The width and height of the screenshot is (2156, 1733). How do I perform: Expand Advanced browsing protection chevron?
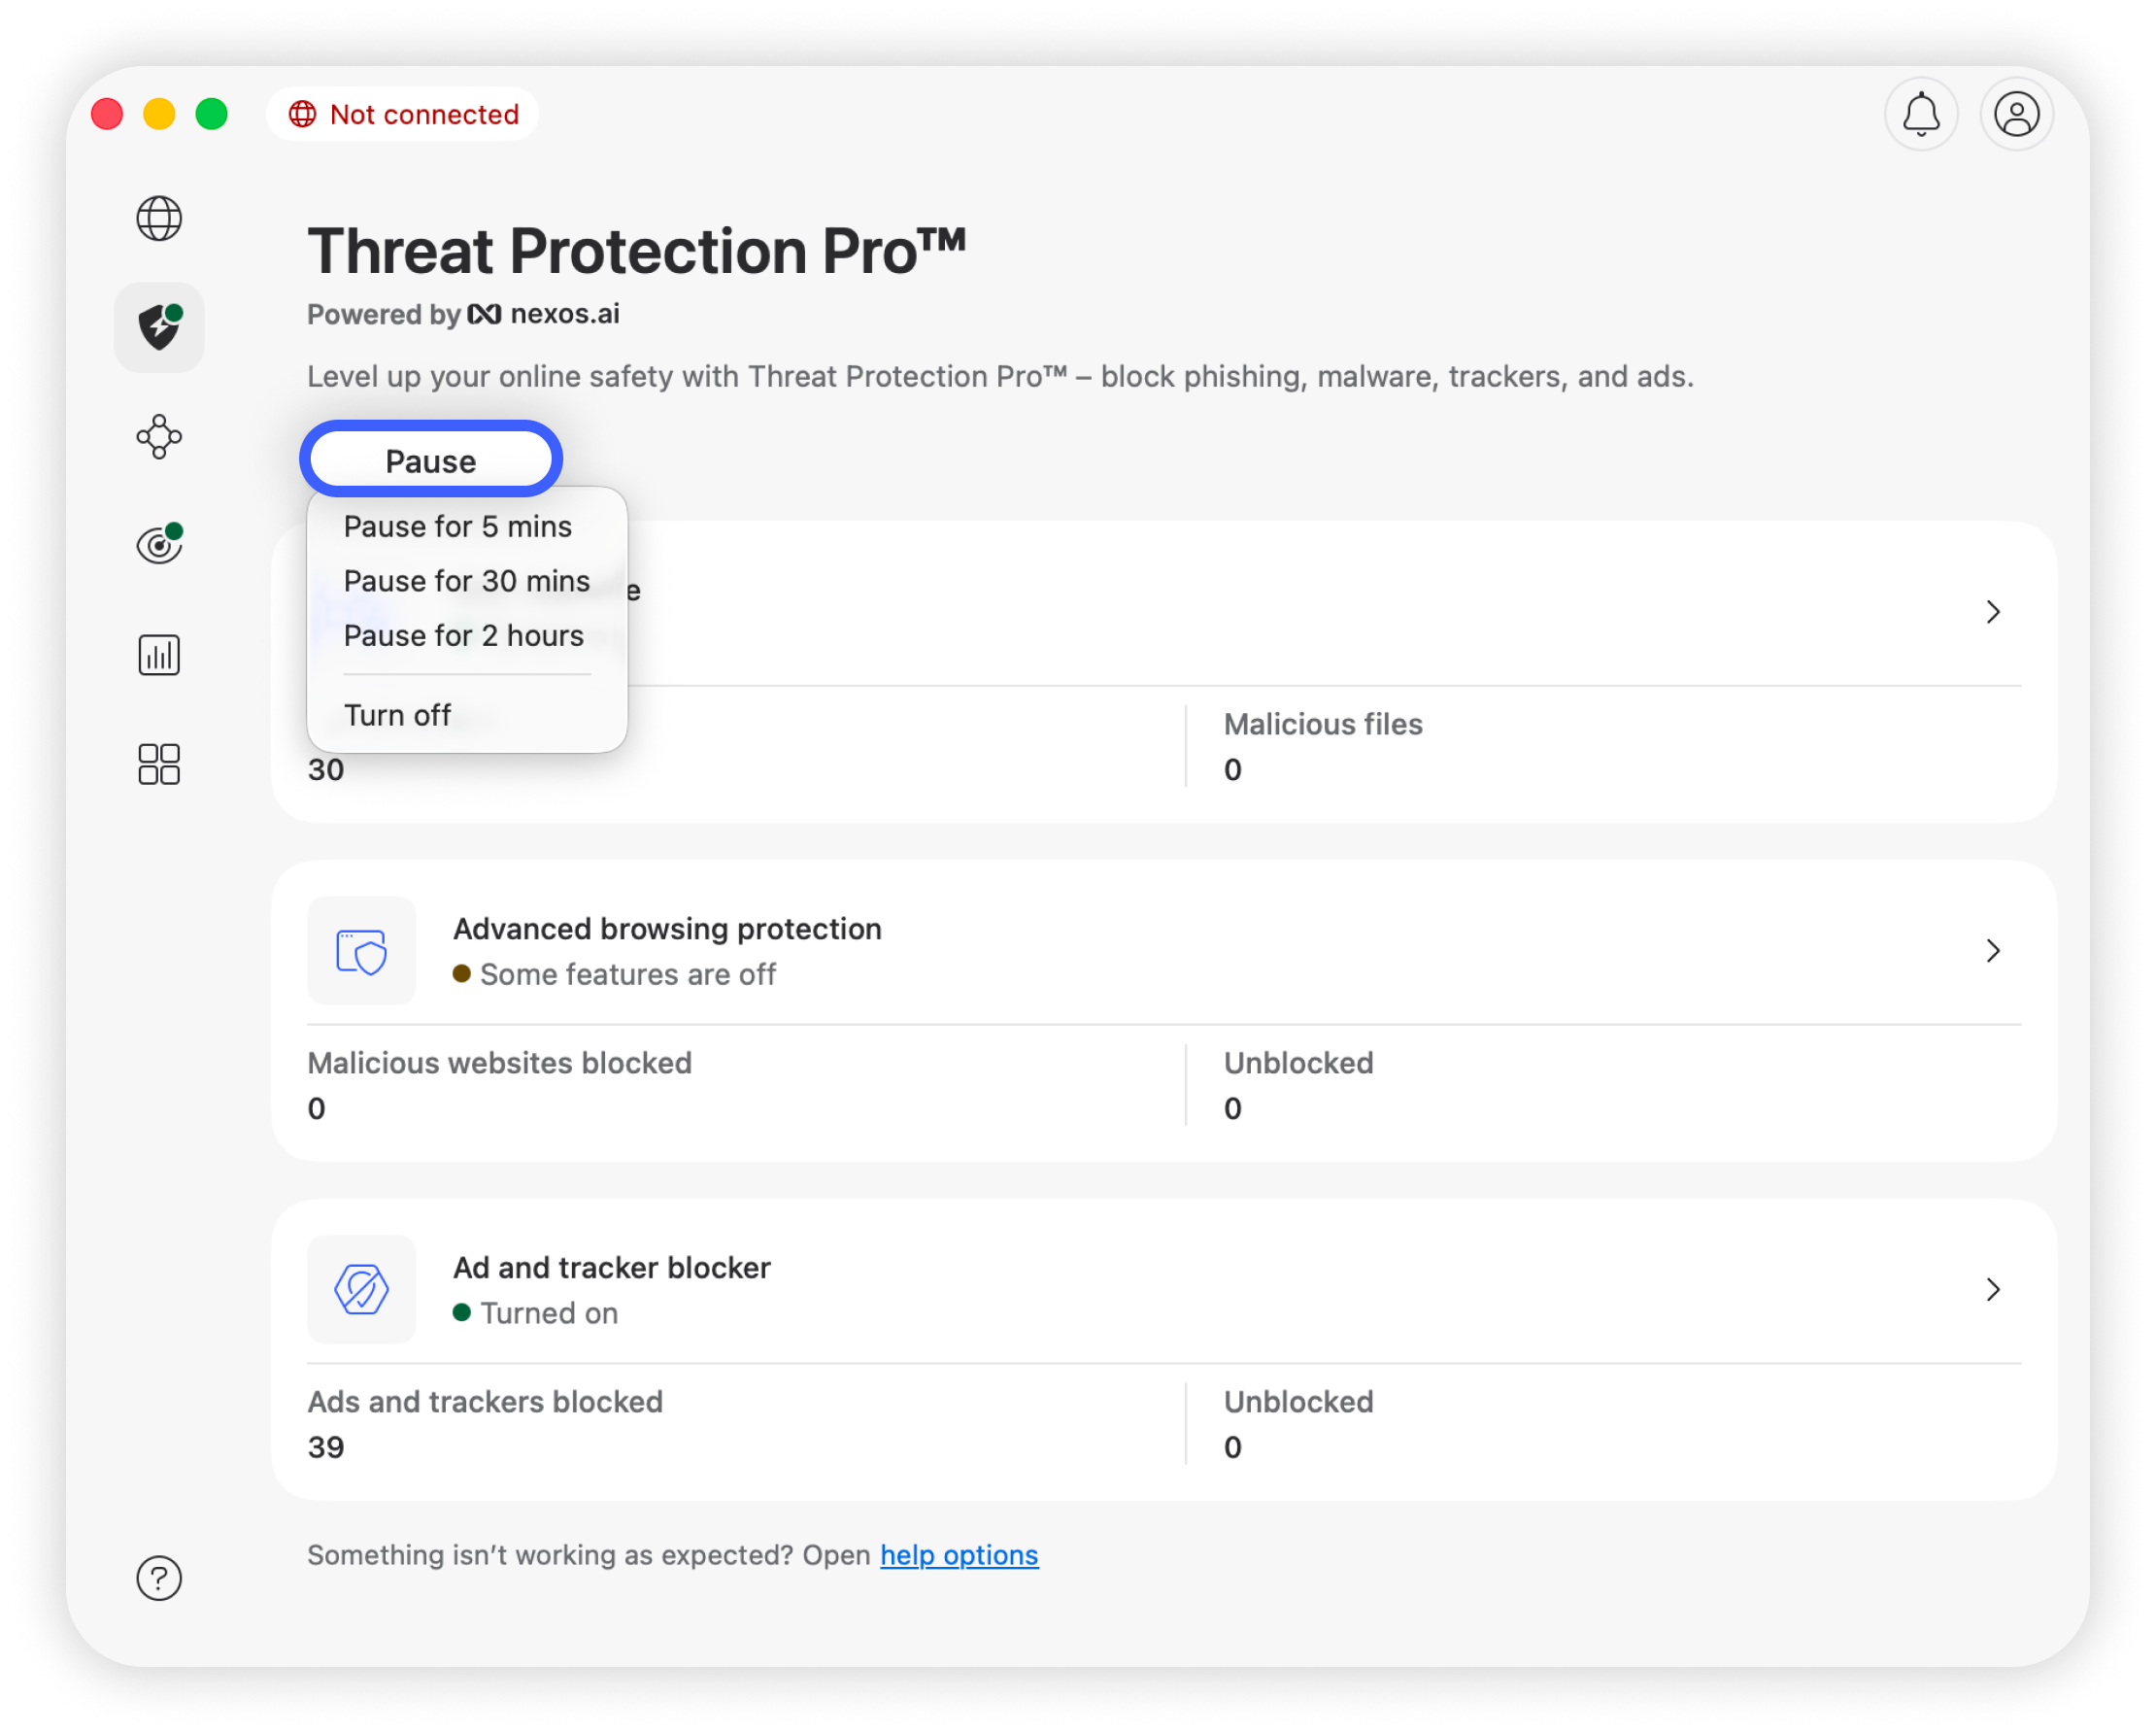pos(1992,950)
